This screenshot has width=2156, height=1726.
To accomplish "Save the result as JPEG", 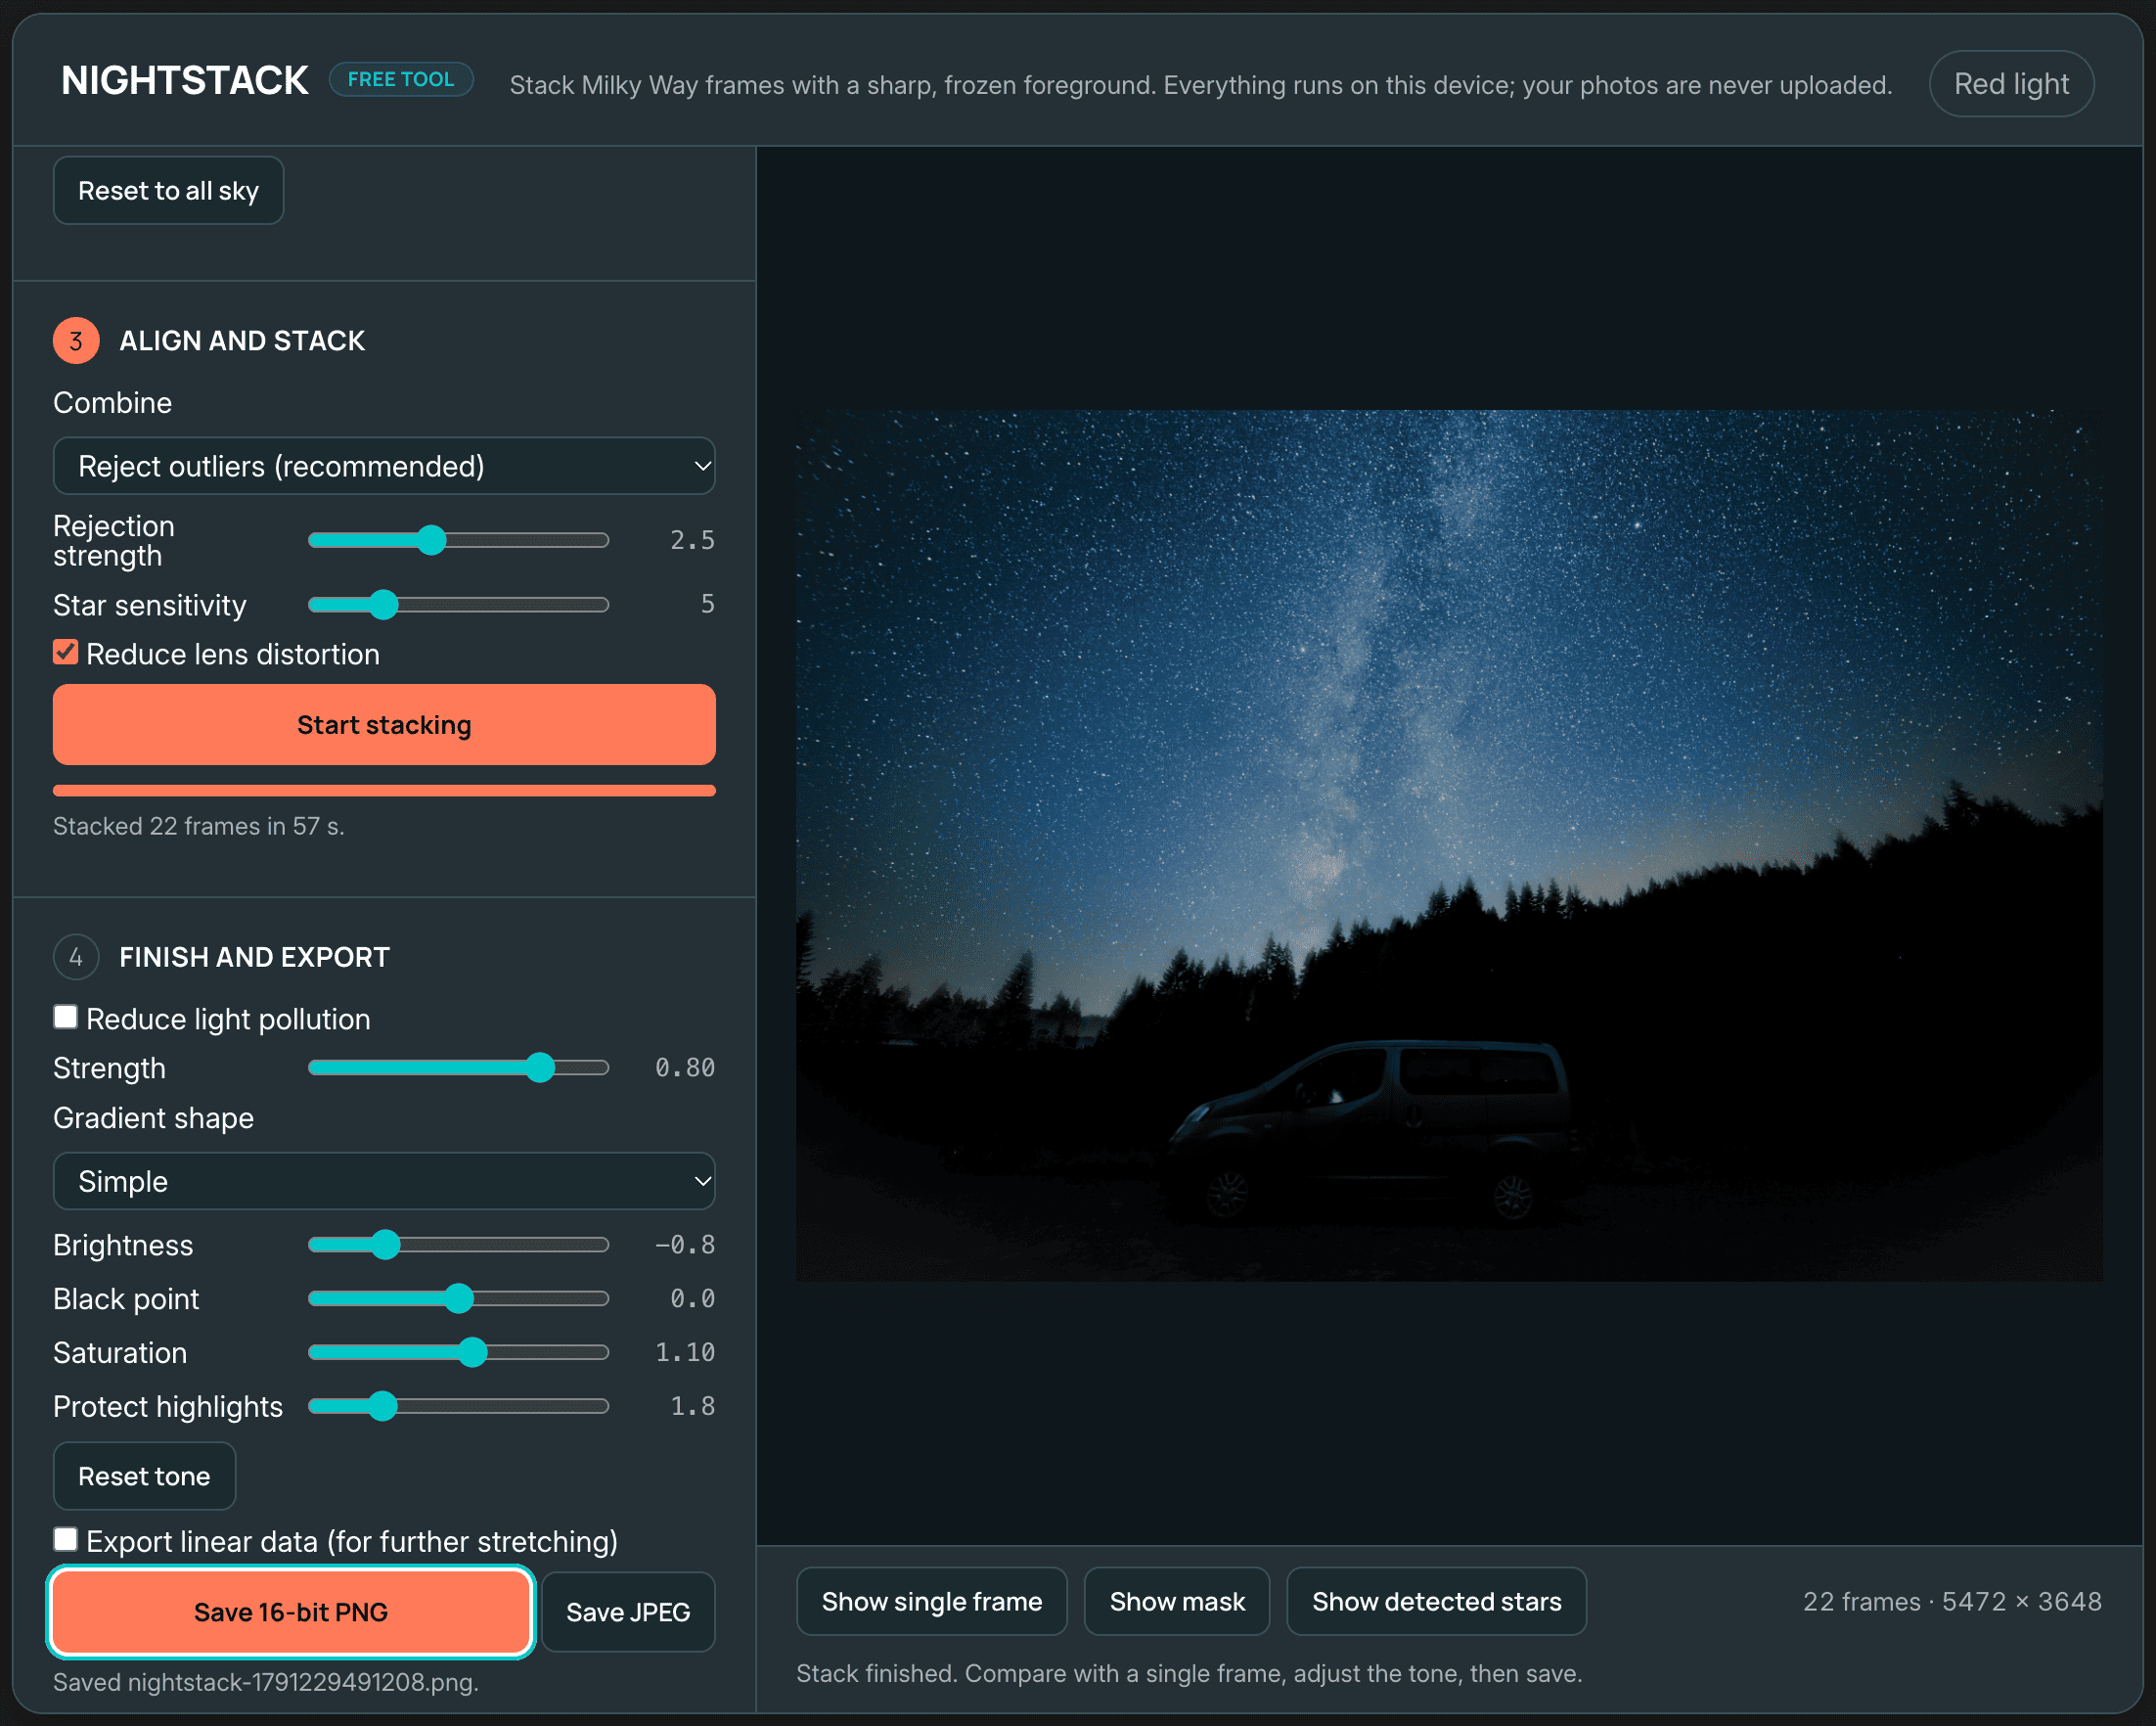I will [x=628, y=1612].
